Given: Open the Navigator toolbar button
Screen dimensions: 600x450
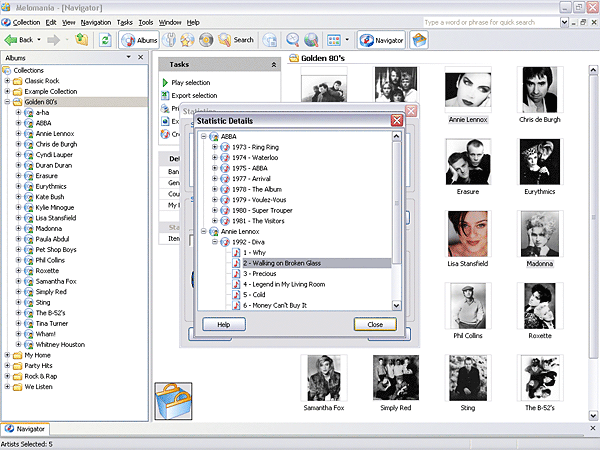Looking at the screenshot, I should [x=382, y=40].
